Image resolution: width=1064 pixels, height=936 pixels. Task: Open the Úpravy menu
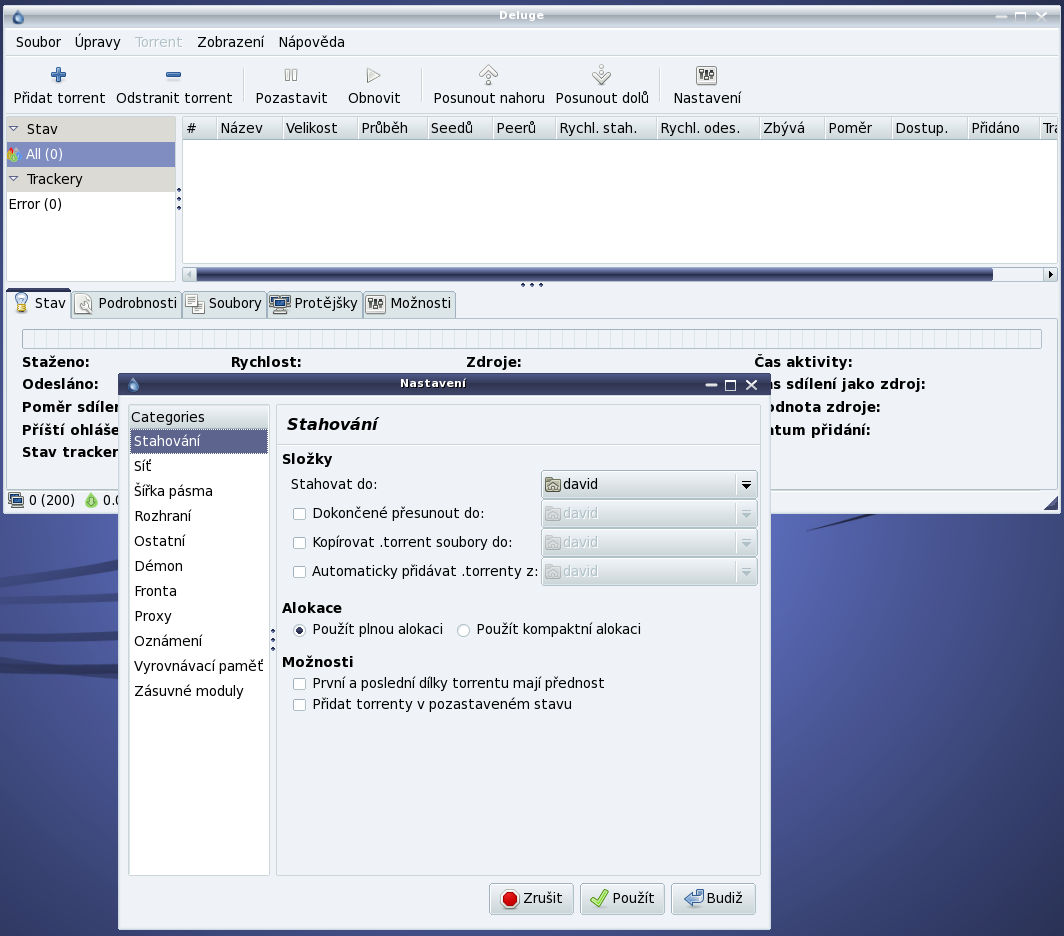98,42
